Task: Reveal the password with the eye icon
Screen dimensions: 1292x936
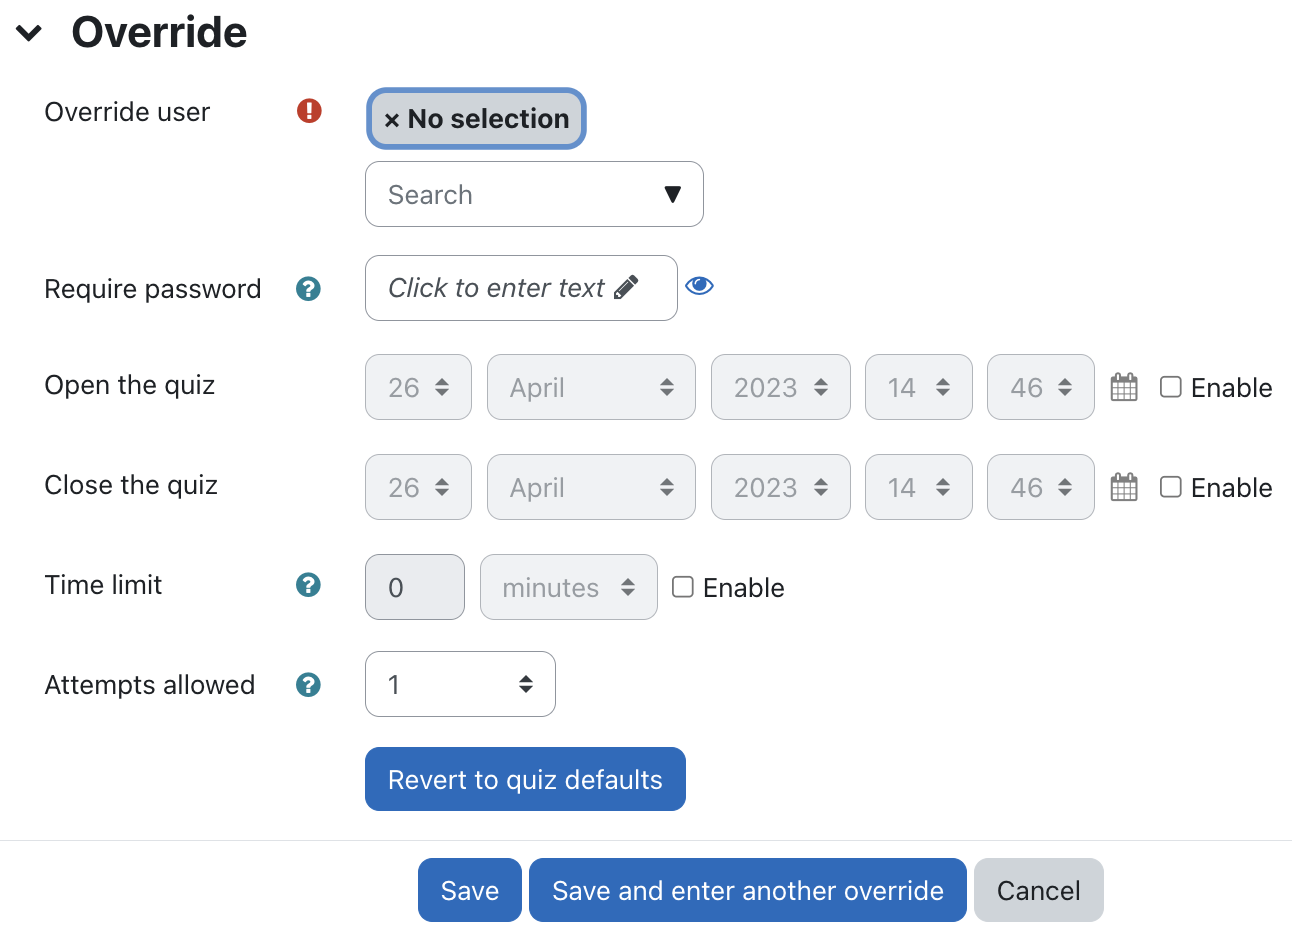Action: [x=699, y=286]
